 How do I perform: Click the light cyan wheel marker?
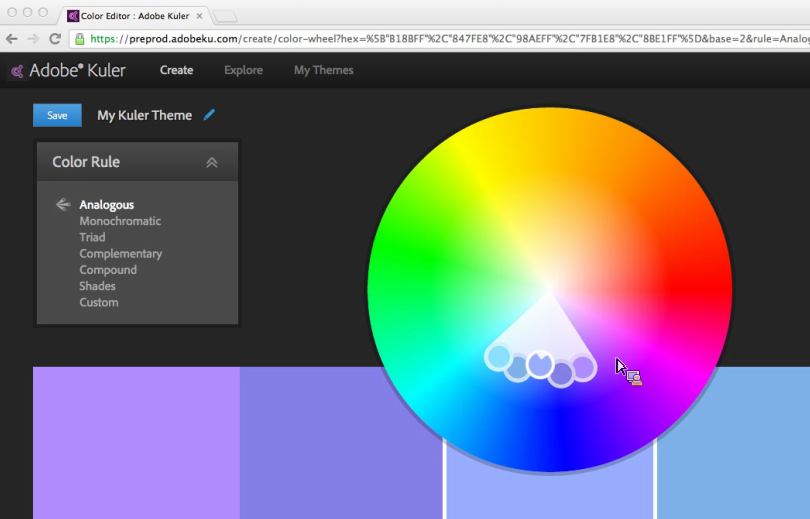tap(498, 356)
